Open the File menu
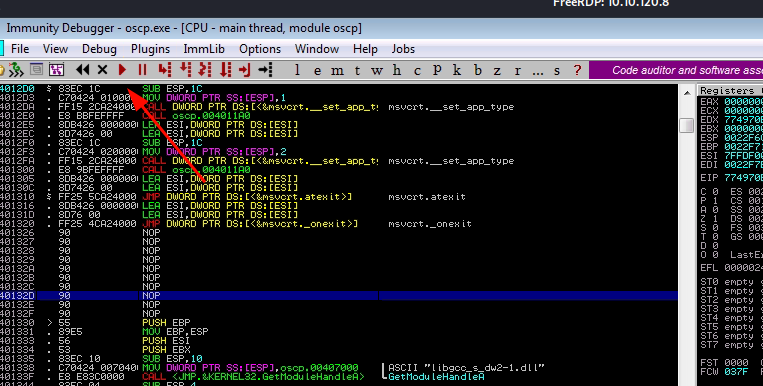 point(20,49)
